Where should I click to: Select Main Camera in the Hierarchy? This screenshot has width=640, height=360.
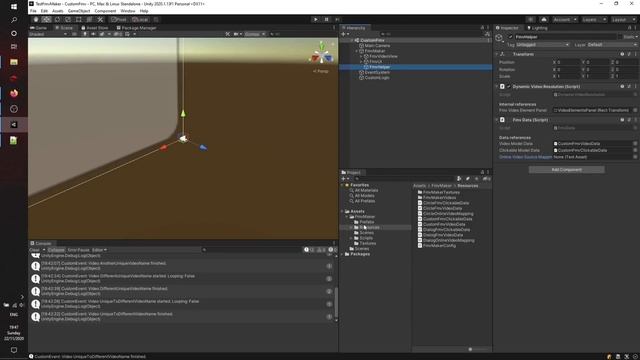tap(377, 46)
